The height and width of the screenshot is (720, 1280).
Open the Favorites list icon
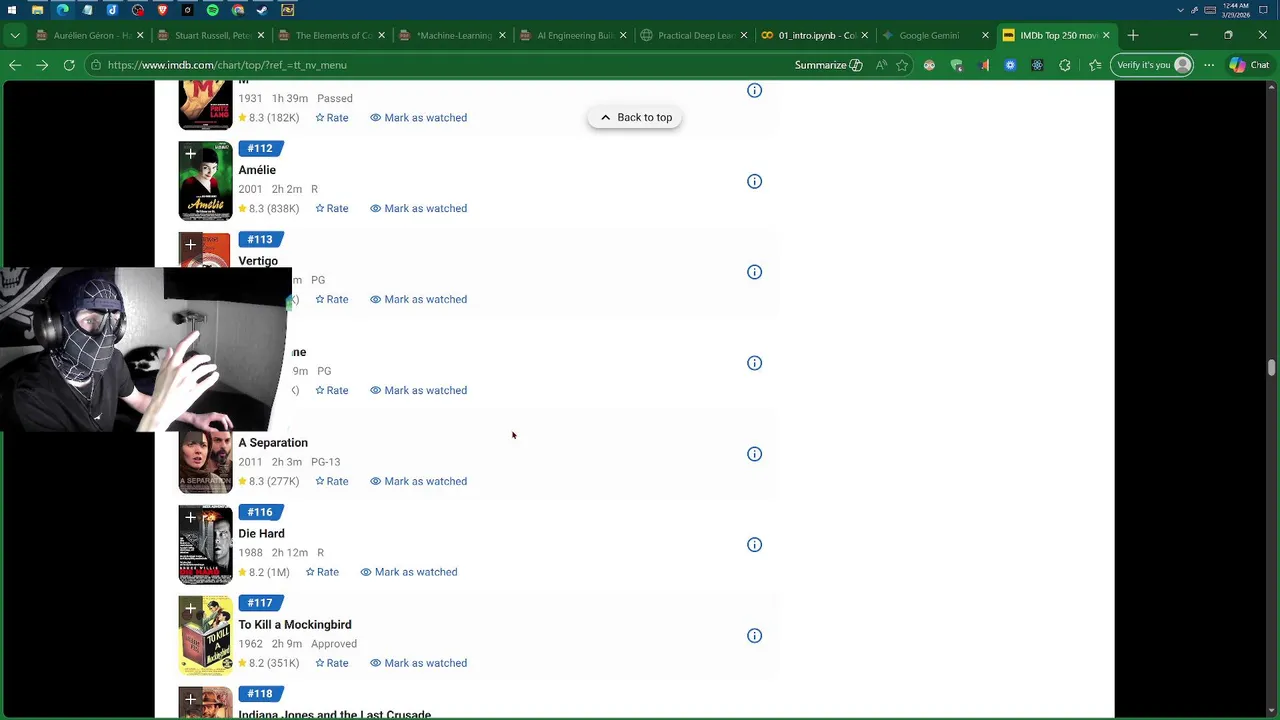click(1095, 65)
